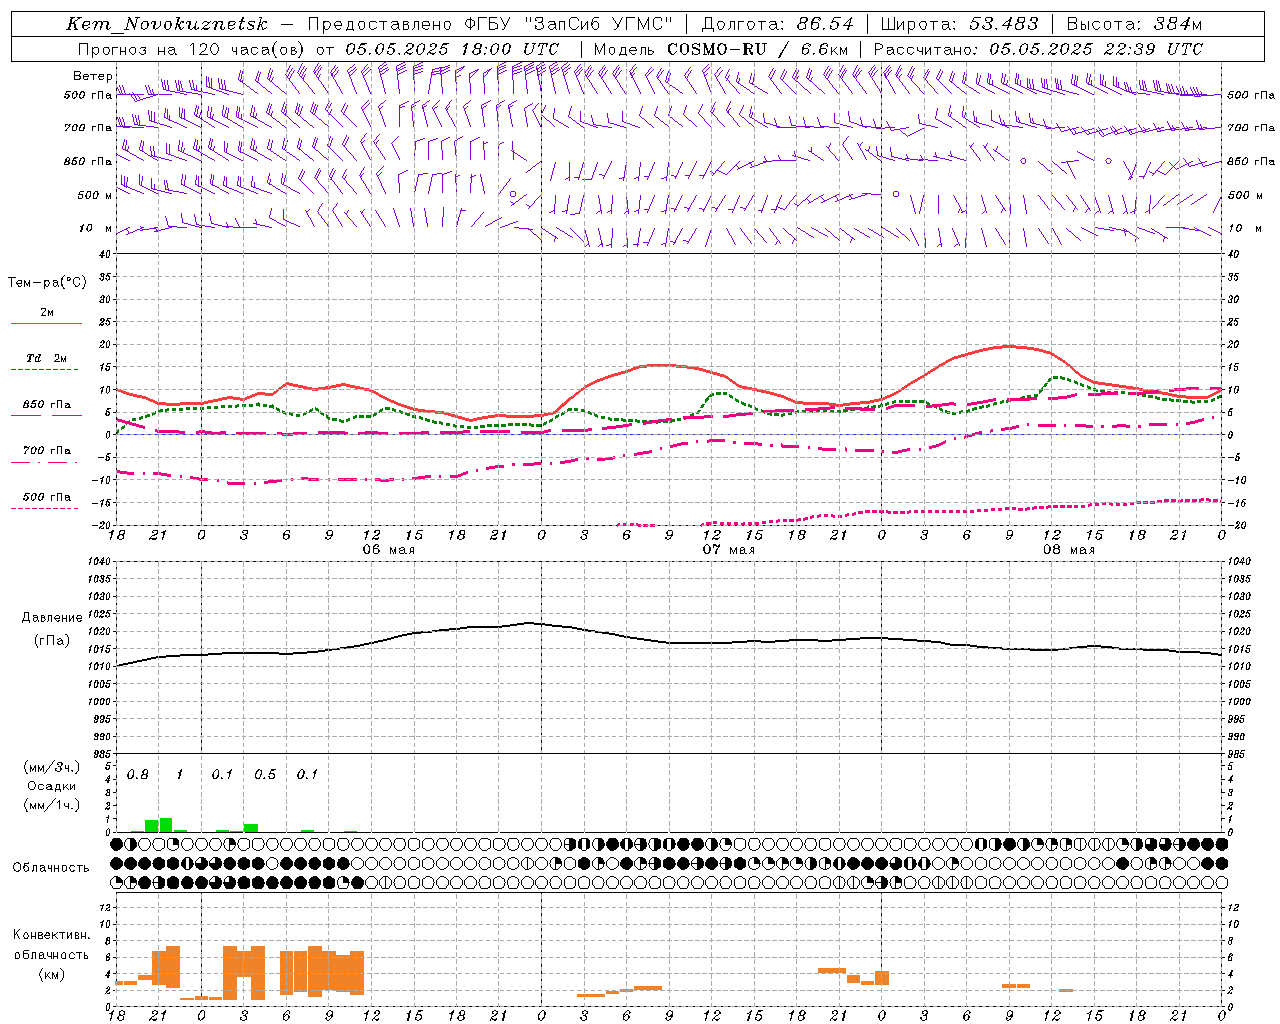Click the 08 мая date label
Image resolution: width=1280 pixels, height=1024 pixels.
pyautogui.click(x=1069, y=550)
